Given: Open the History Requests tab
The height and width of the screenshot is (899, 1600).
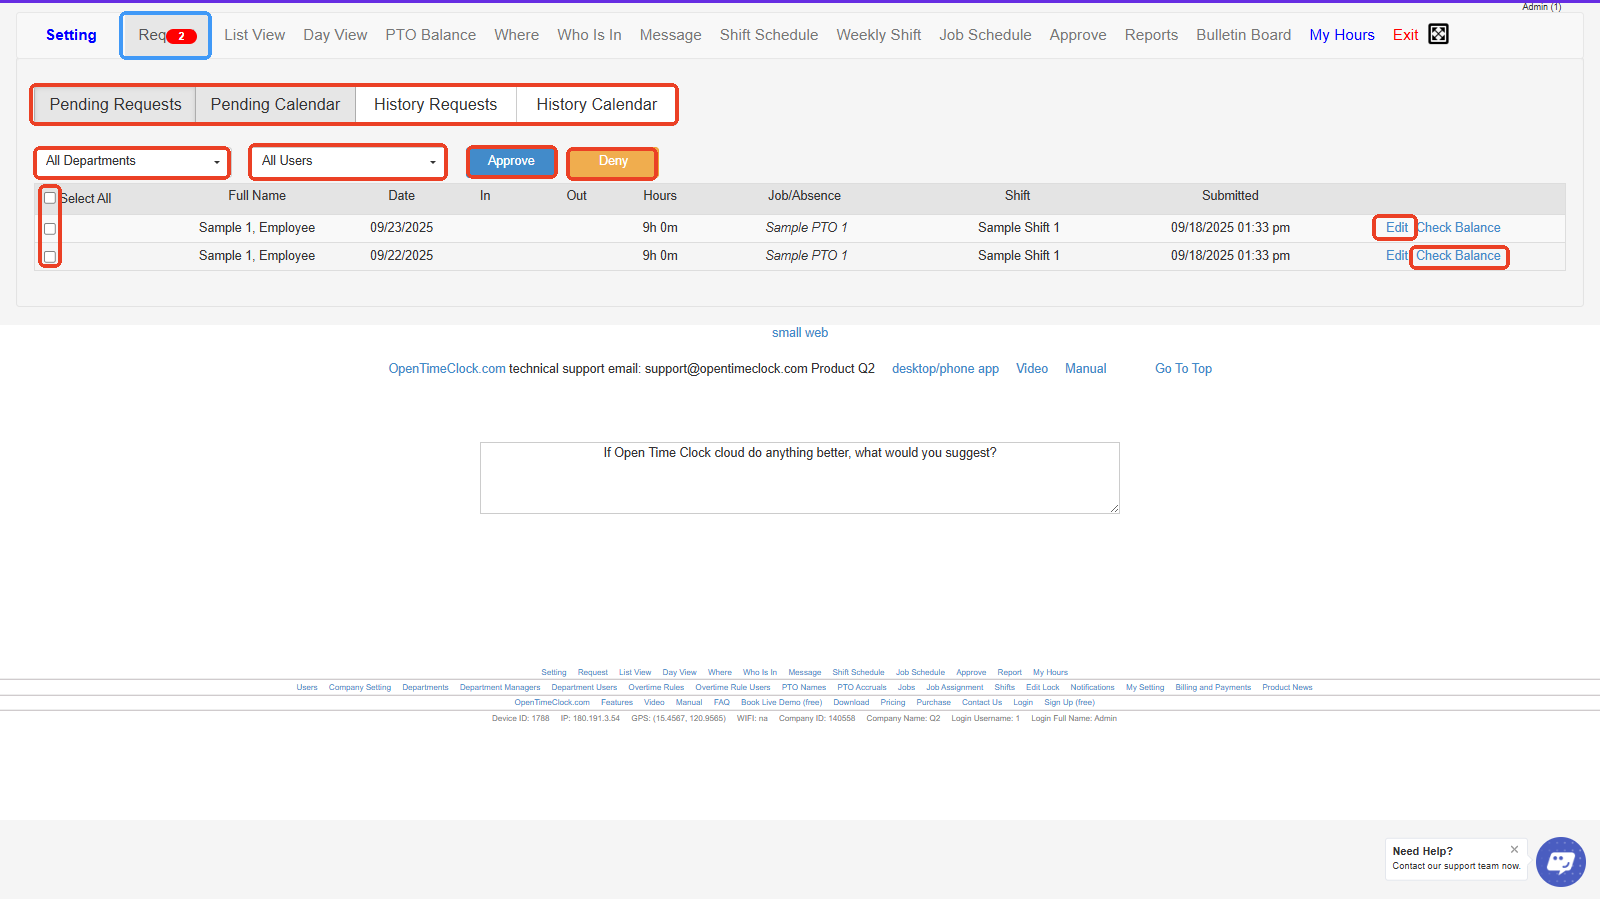Looking at the screenshot, I should (x=435, y=105).
